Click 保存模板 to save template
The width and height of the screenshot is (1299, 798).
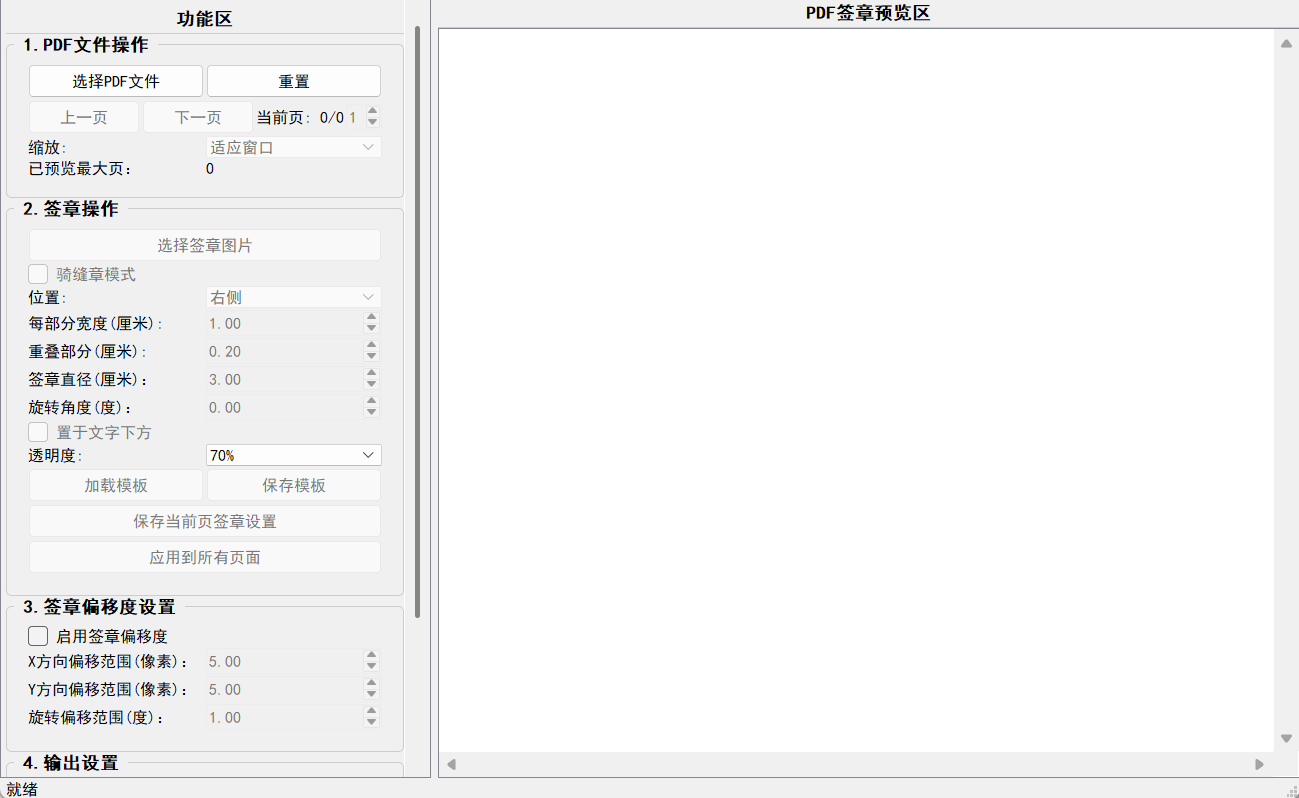pos(293,484)
